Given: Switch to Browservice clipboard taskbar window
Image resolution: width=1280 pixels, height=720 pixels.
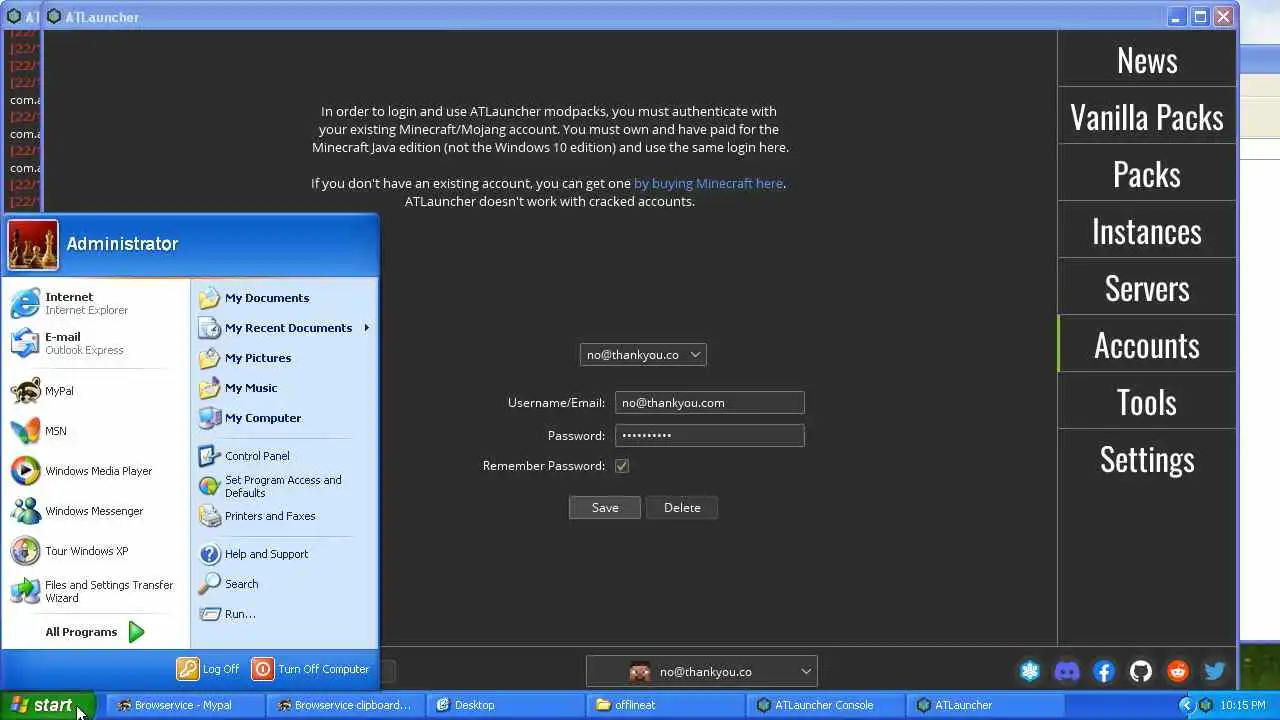Looking at the screenshot, I should coord(345,705).
